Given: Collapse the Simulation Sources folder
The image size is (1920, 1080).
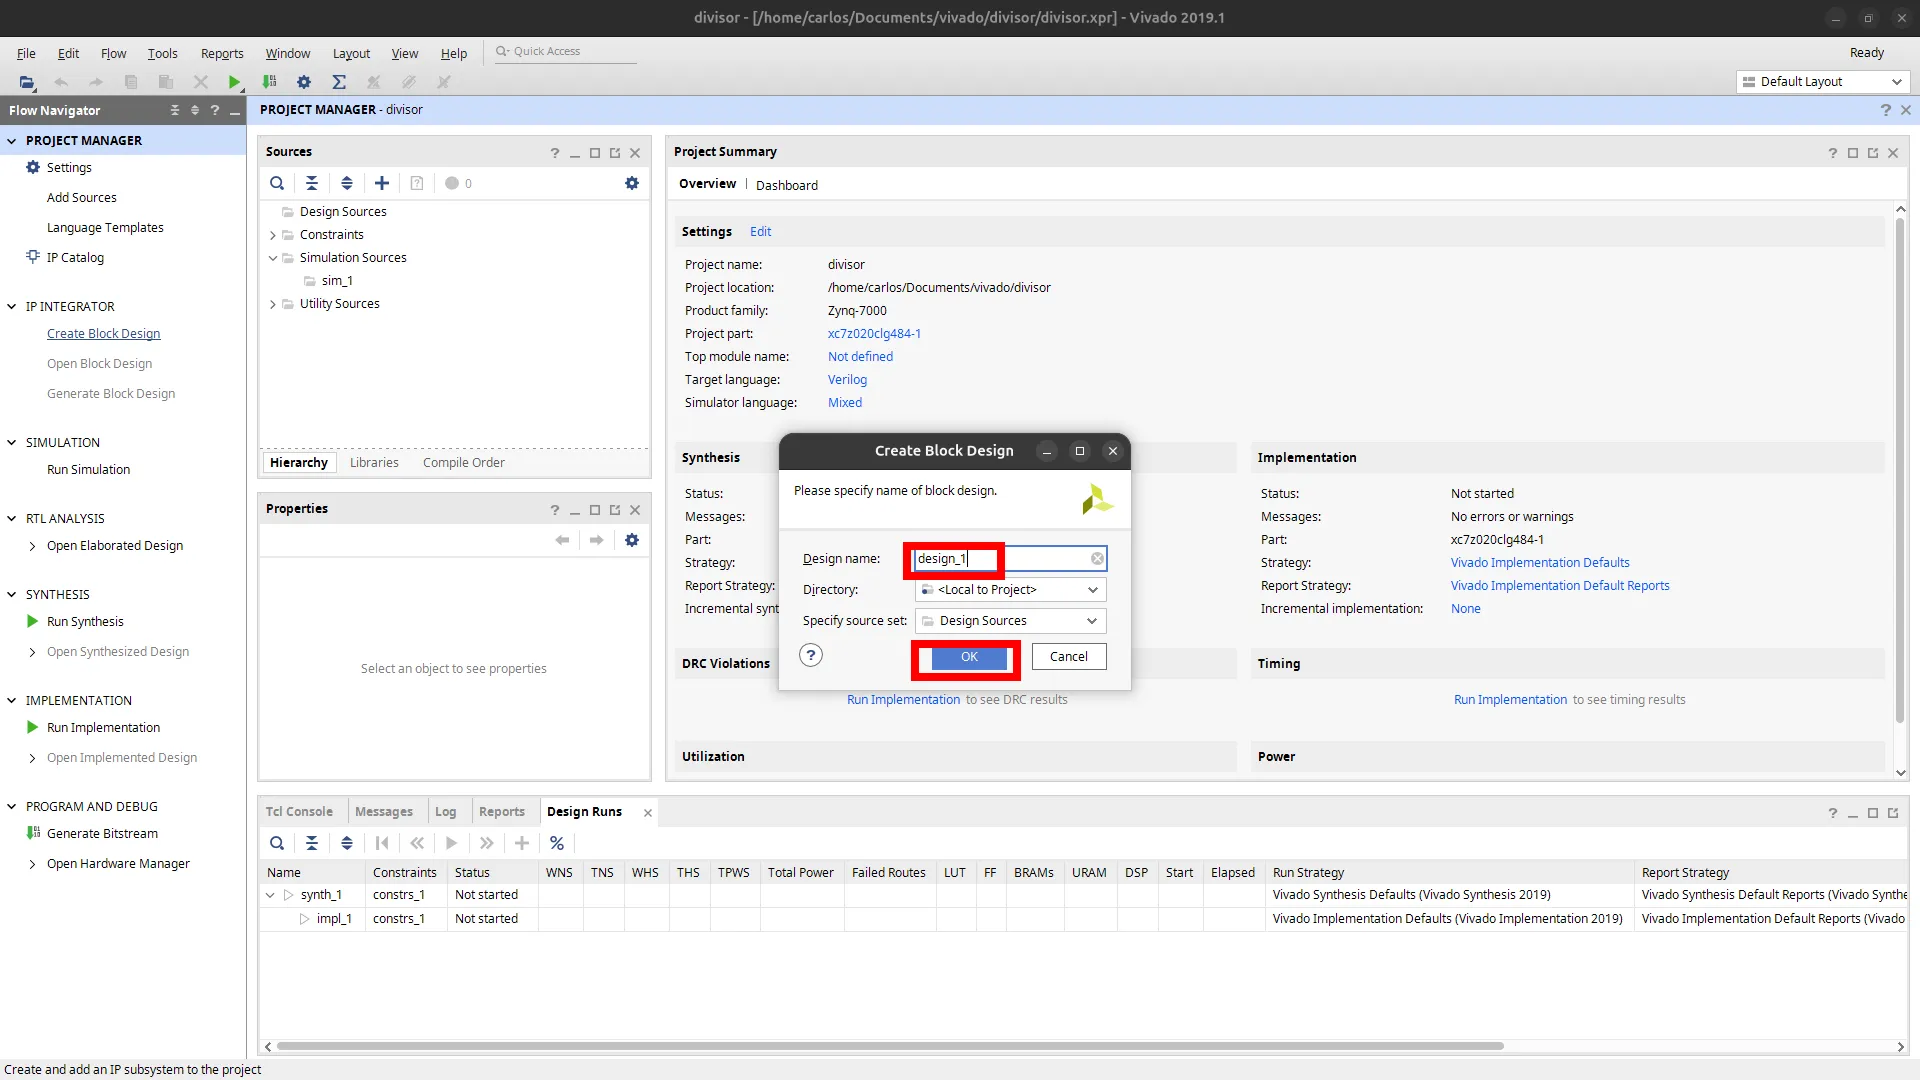Looking at the screenshot, I should [x=273, y=258].
